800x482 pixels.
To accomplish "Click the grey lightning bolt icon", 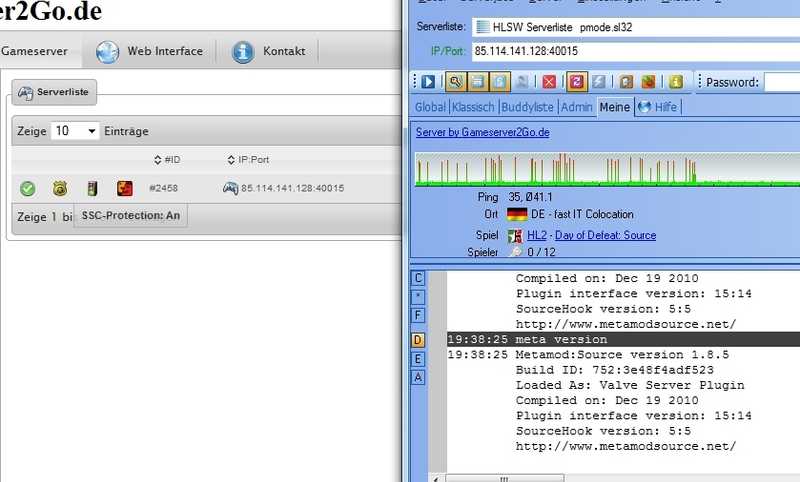I will [x=599, y=82].
